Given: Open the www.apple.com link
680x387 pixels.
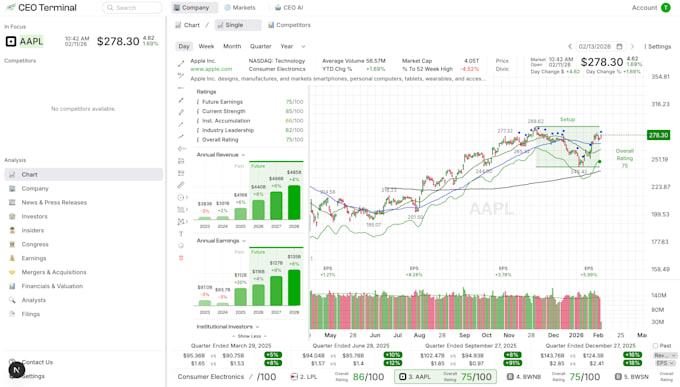Looking at the screenshot, I should 211,69.
